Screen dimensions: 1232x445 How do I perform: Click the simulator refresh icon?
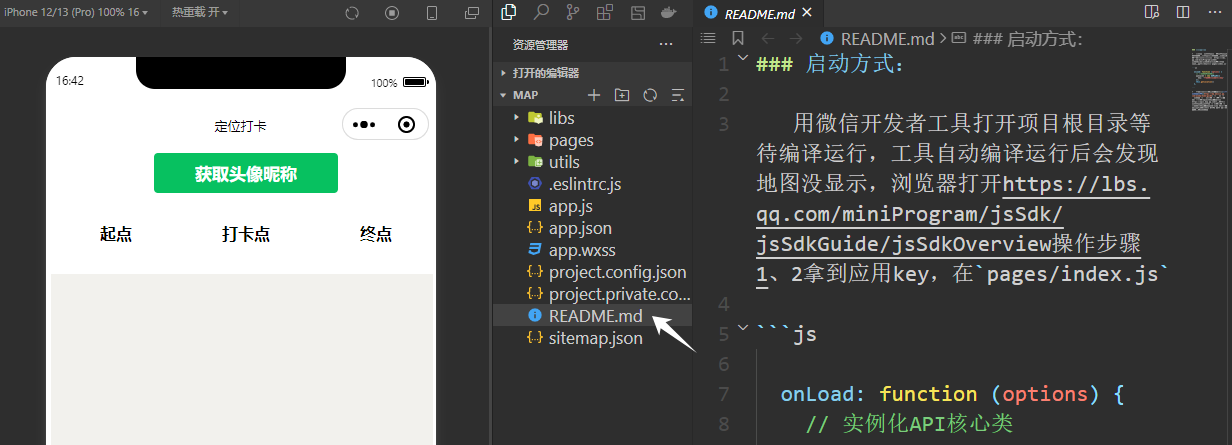click(x=352, y=13)
